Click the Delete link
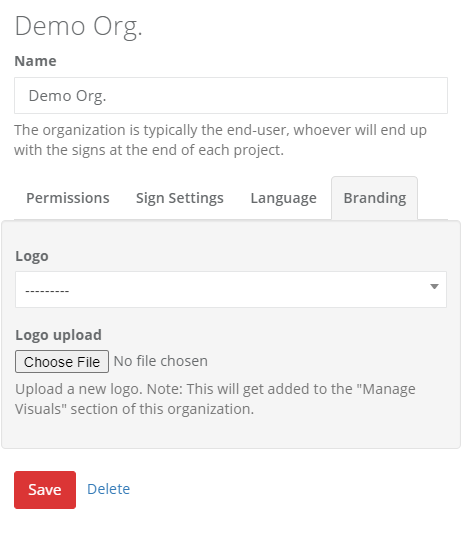 pyautogui.click(x=108, y=489)
